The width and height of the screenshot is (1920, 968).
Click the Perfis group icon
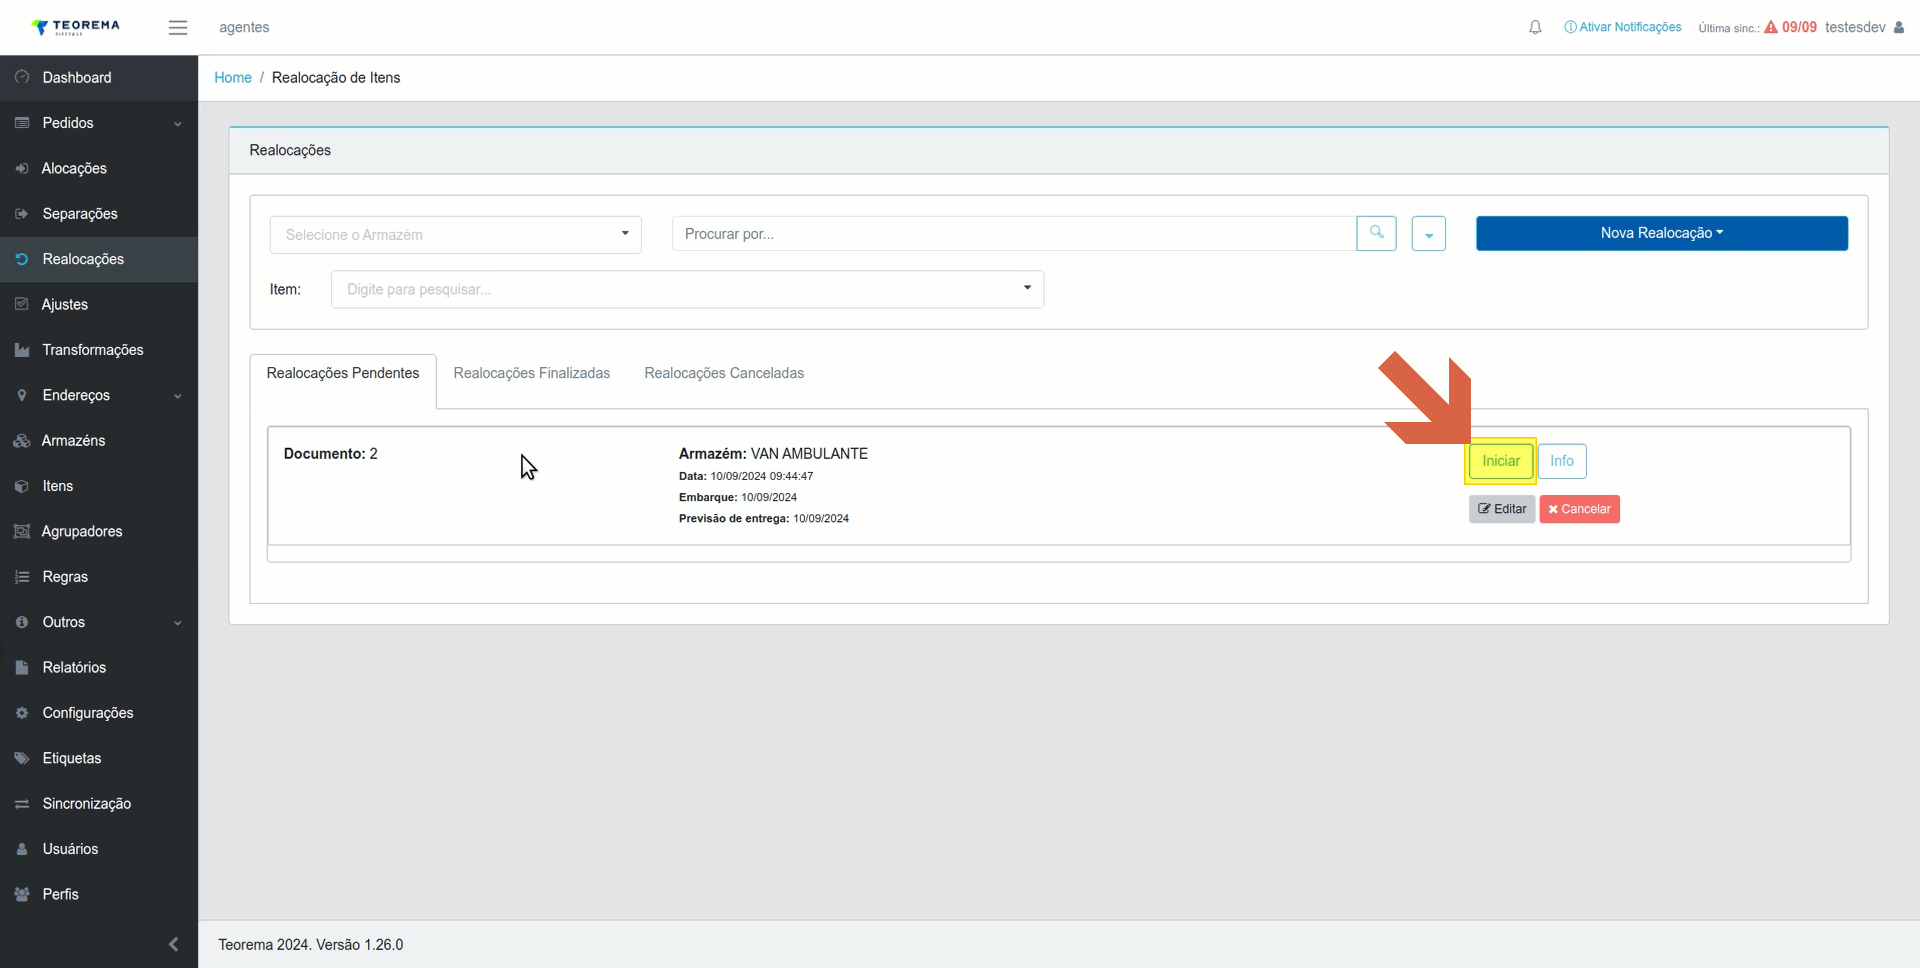point(22,894)
